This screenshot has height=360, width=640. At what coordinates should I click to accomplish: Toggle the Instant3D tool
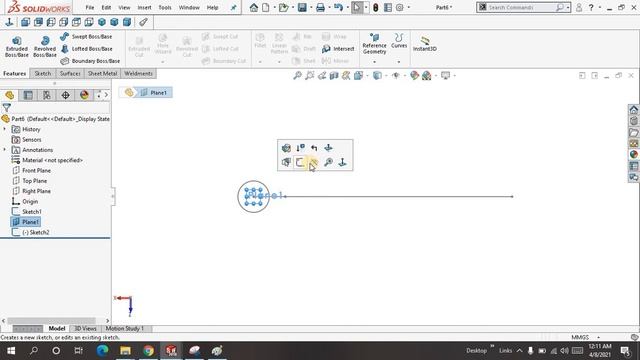click(424, 44)
